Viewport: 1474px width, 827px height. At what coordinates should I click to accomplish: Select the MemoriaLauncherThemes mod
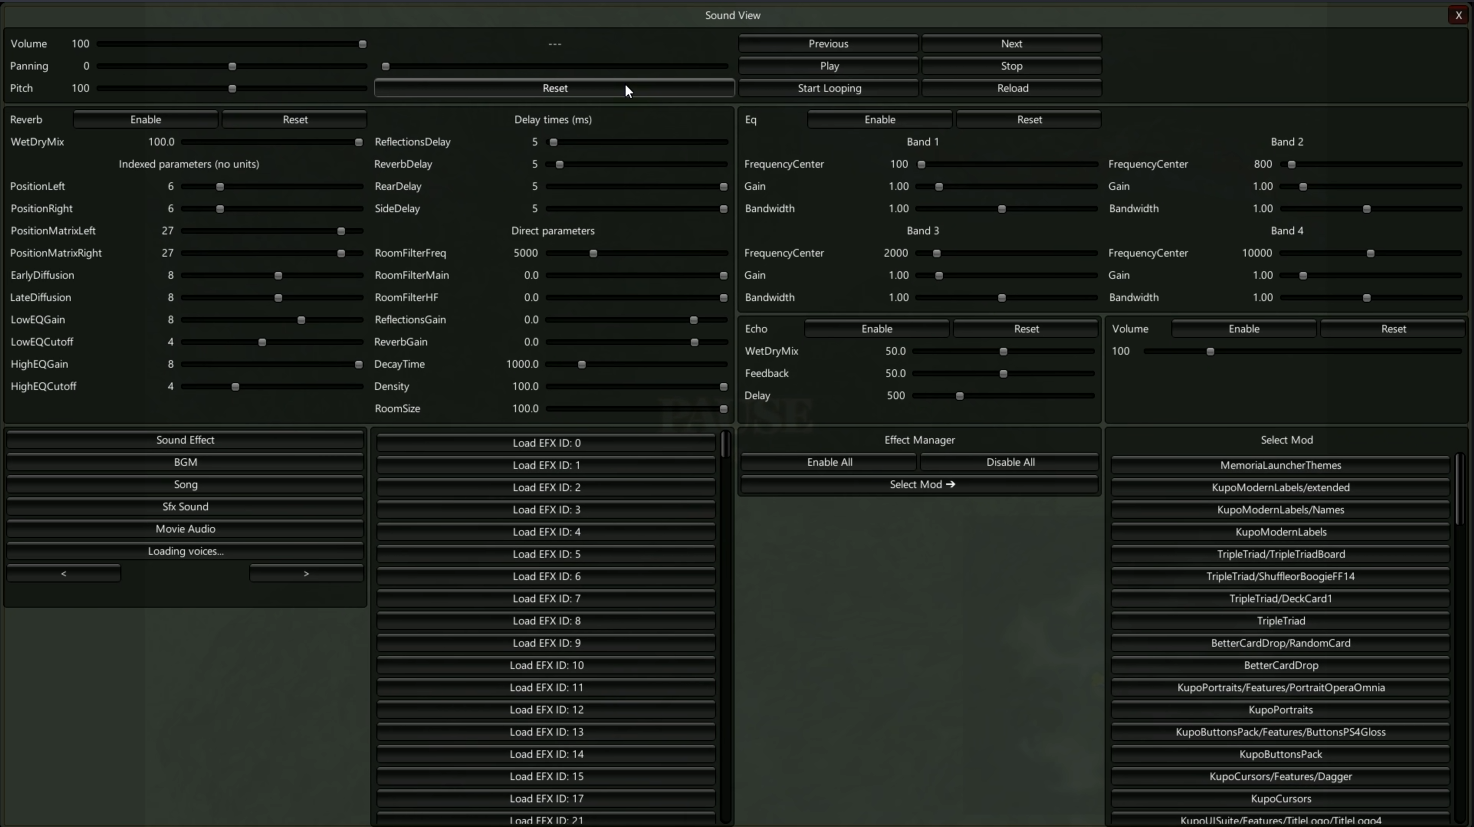1280,465
